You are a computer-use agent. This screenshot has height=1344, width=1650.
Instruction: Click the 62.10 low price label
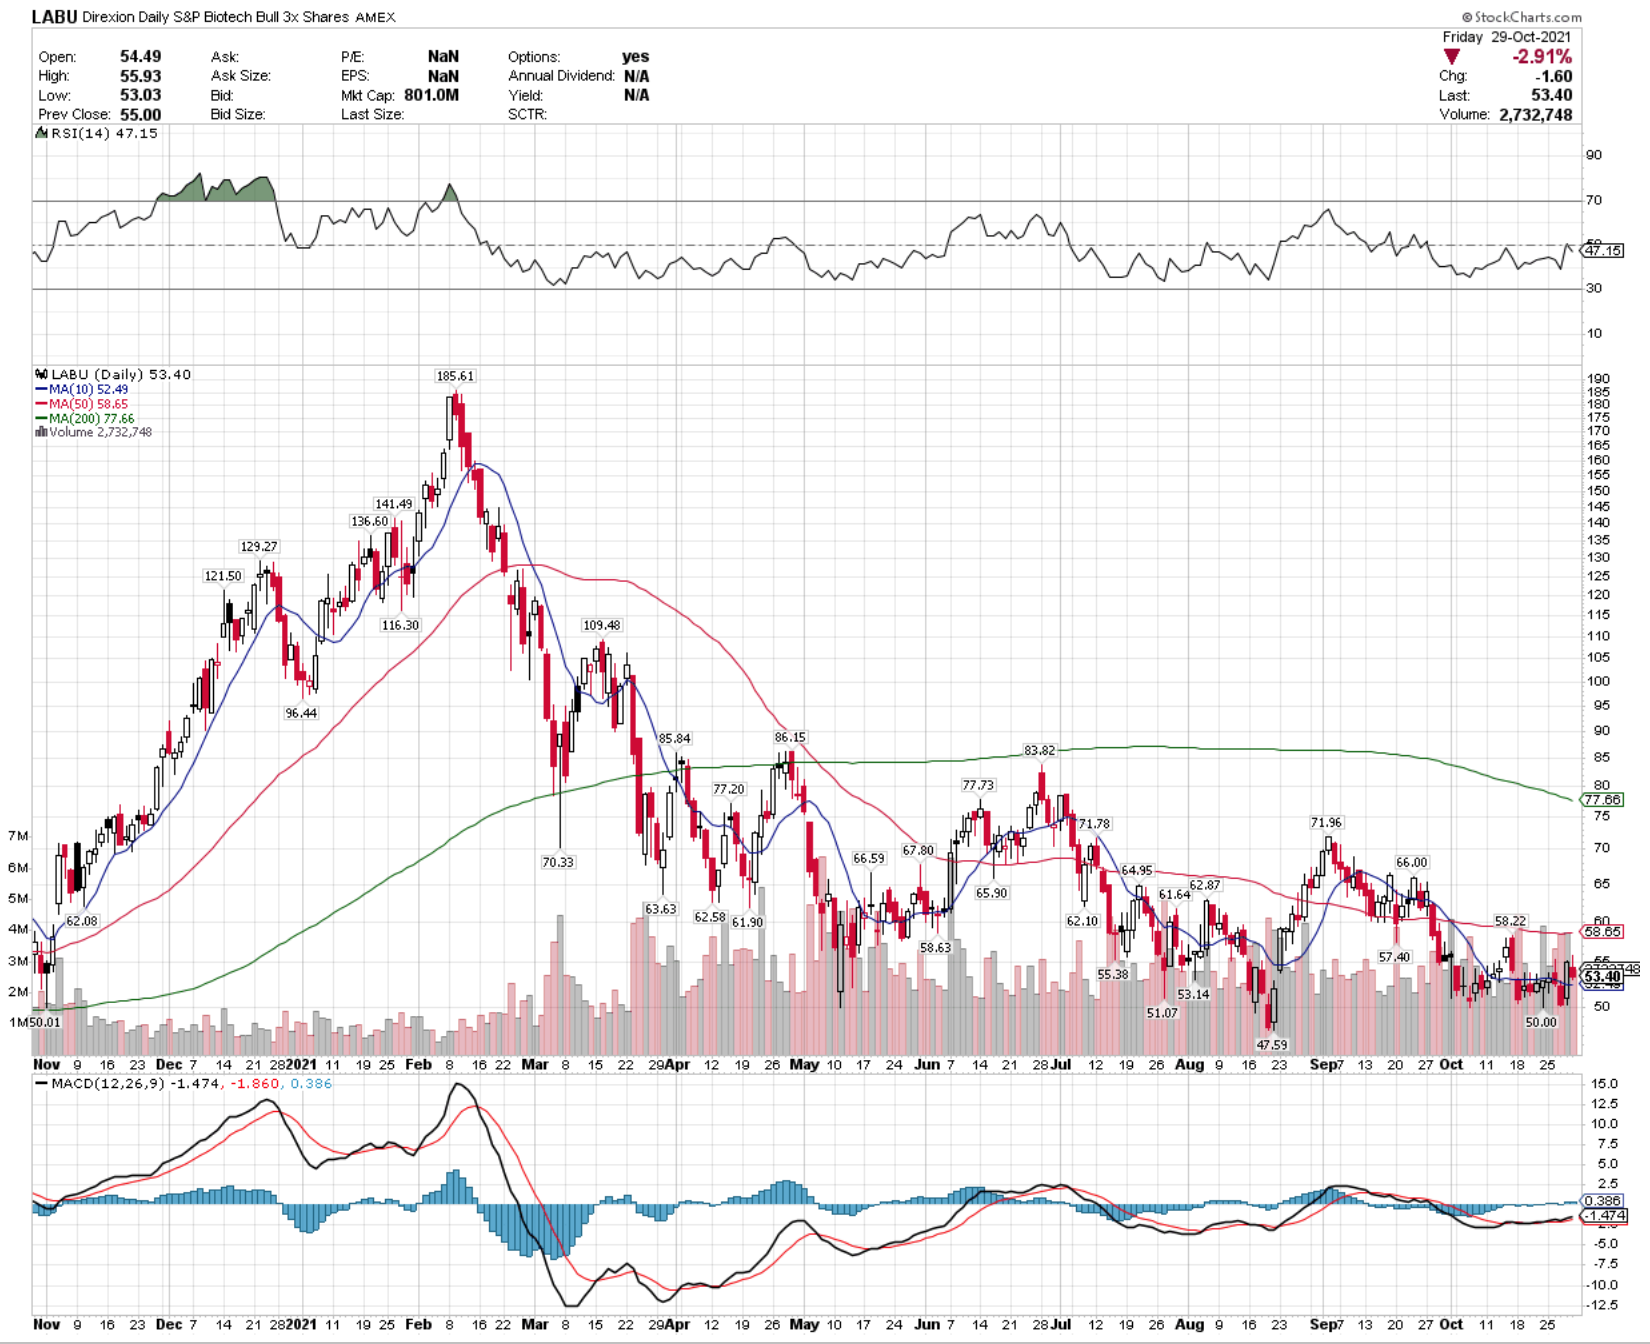[1082, 921]
